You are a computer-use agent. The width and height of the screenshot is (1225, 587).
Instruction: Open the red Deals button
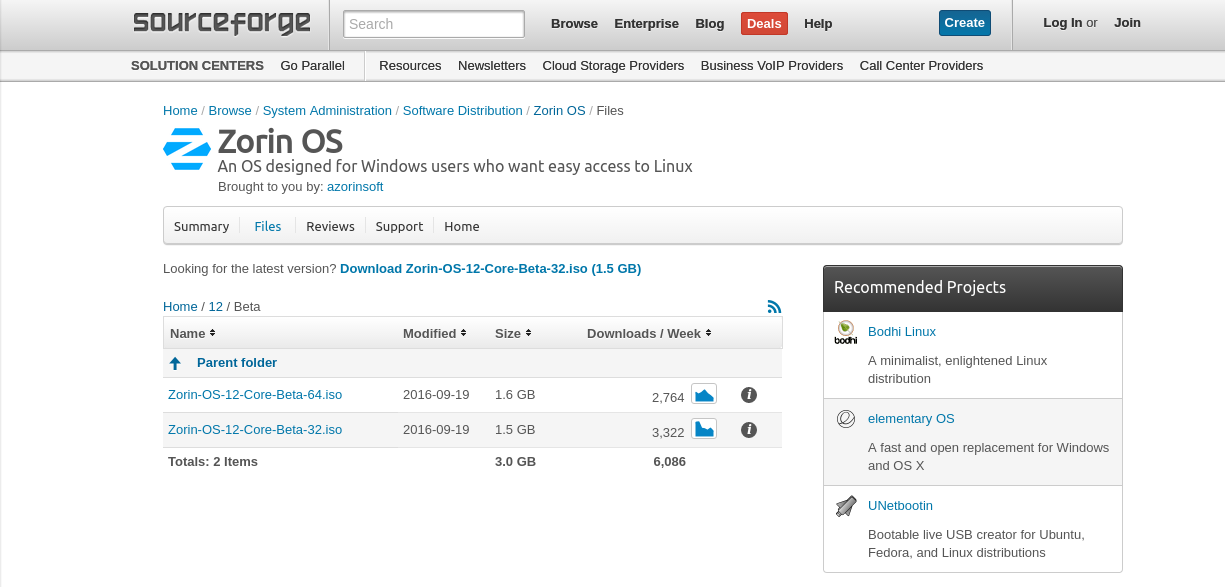click(x=764, y=24)
